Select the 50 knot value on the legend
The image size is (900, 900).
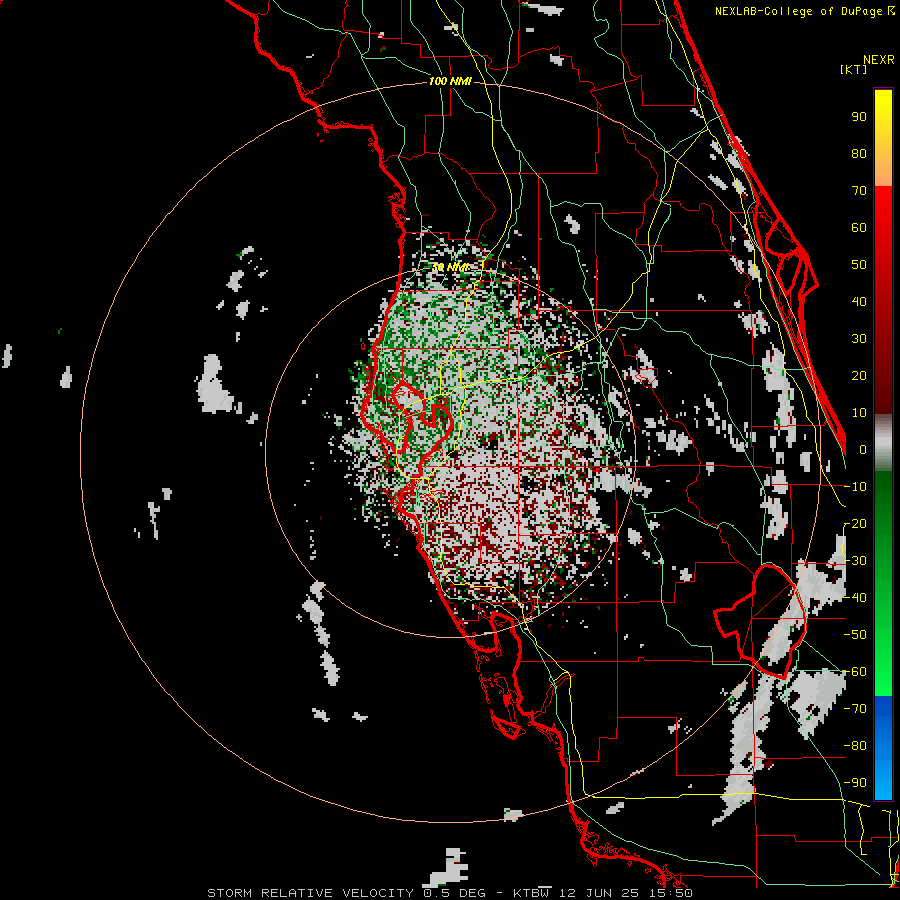(859, 265)
